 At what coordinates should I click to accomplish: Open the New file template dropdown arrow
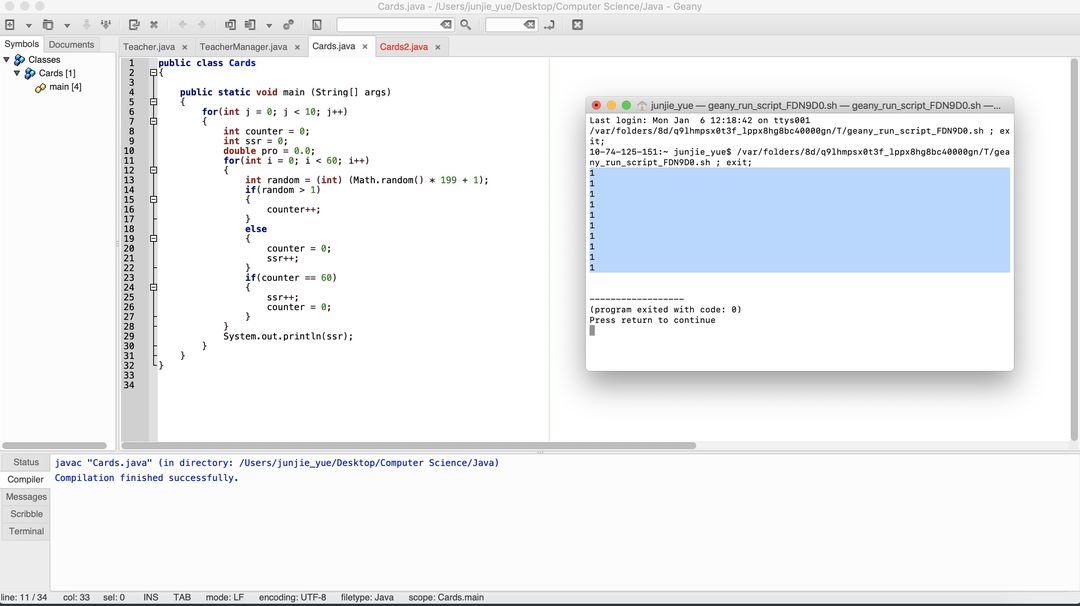coord(28,25)
